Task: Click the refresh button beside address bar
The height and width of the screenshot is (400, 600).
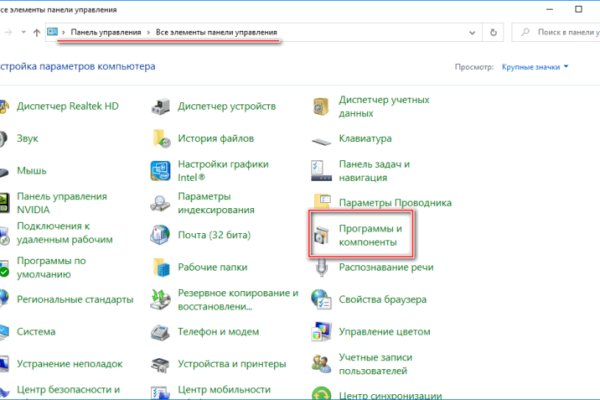Action: (x=493, y=32)
